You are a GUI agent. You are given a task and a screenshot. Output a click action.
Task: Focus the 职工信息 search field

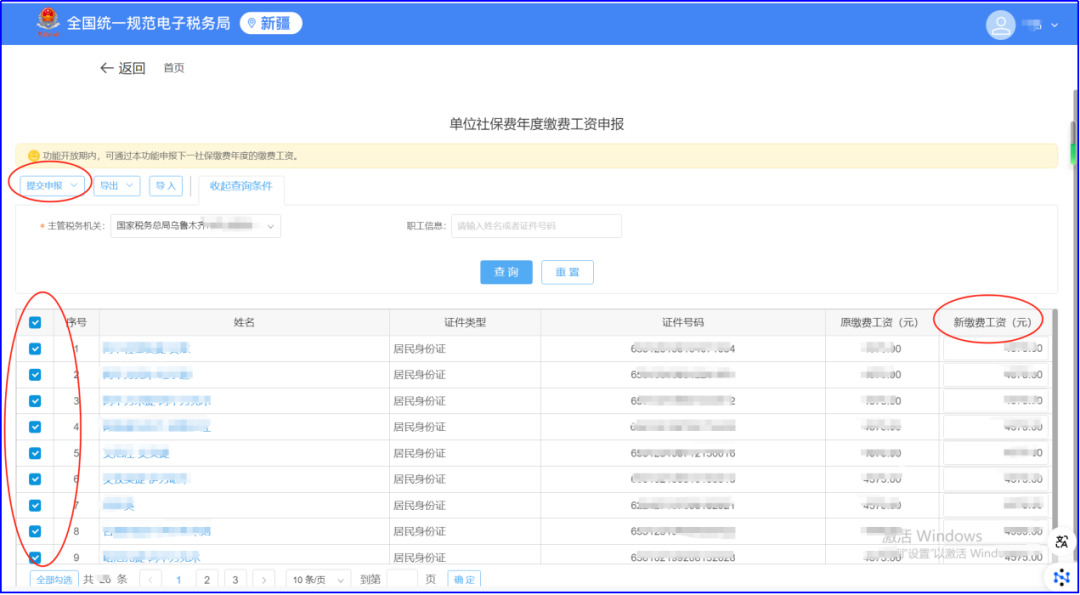[537, 226]
